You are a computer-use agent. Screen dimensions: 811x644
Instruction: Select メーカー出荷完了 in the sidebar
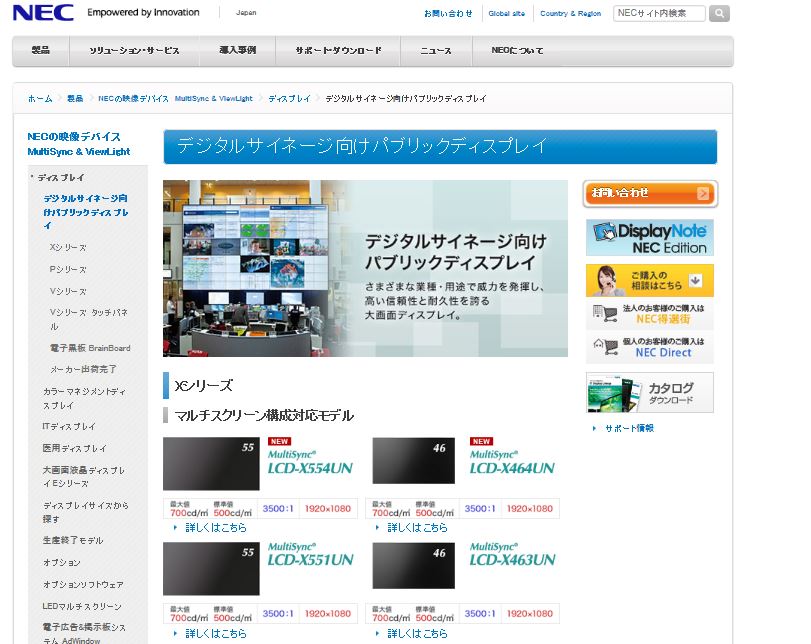pyautogui.click(x=83, y=369)
